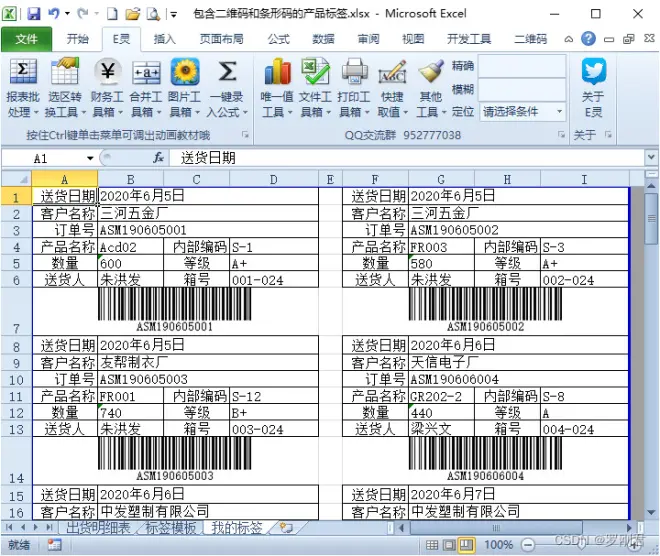Switch to the 数据 ribbon tab

323,39
